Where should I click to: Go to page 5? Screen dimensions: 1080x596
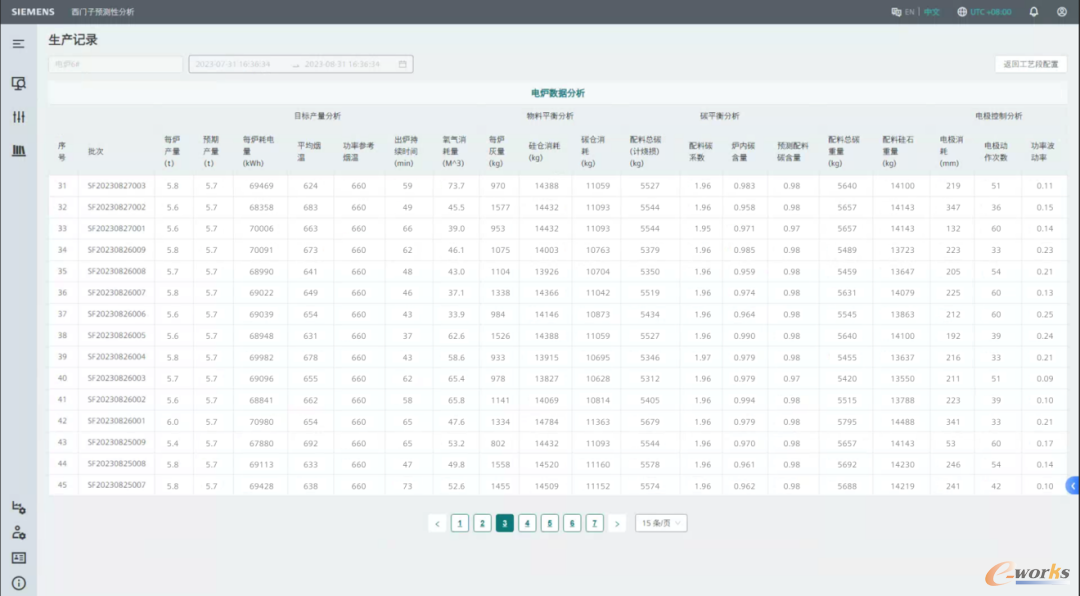click(550, 524)
